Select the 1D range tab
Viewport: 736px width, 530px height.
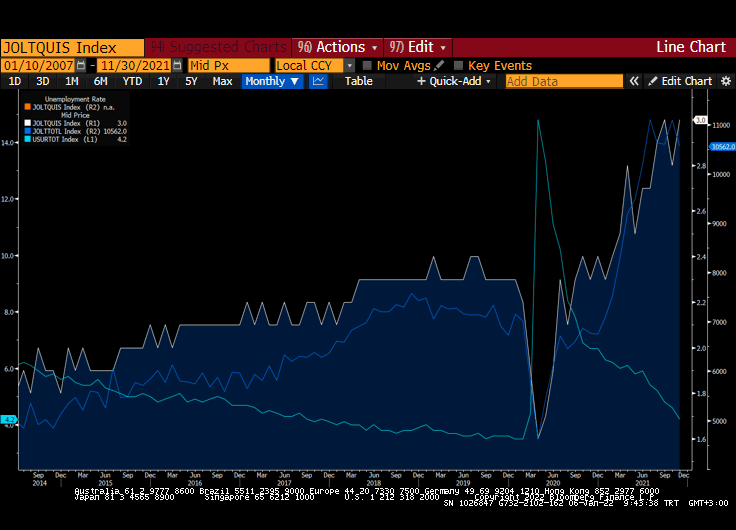click(x=15, y=81)
